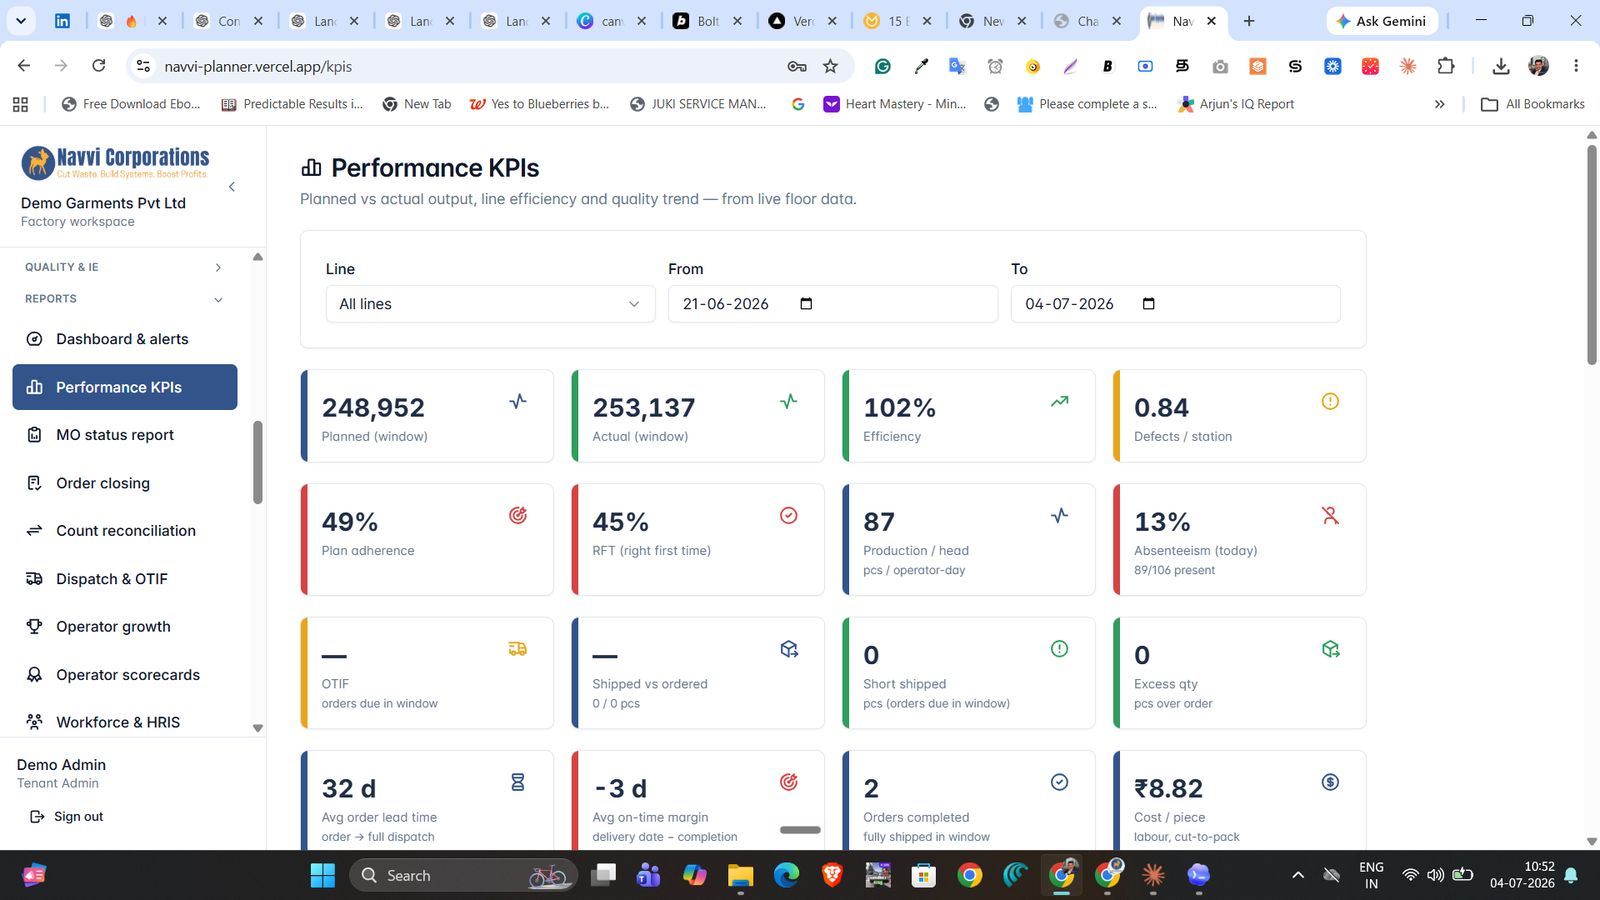The height and width of the screenshot is (900, 1600).
Task: Open Workforce & HRIS
Action: pyautogui.click(x=124, y=722)
